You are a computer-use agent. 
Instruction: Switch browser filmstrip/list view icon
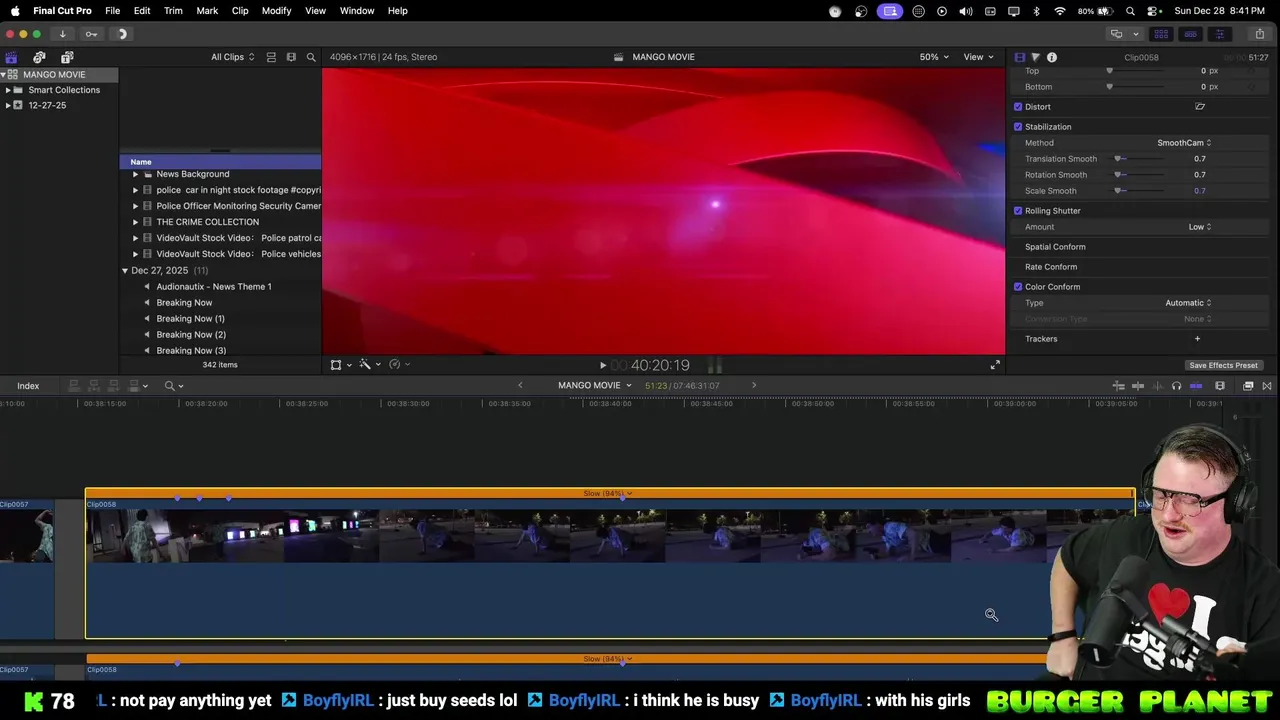click(x=291, y=57)
